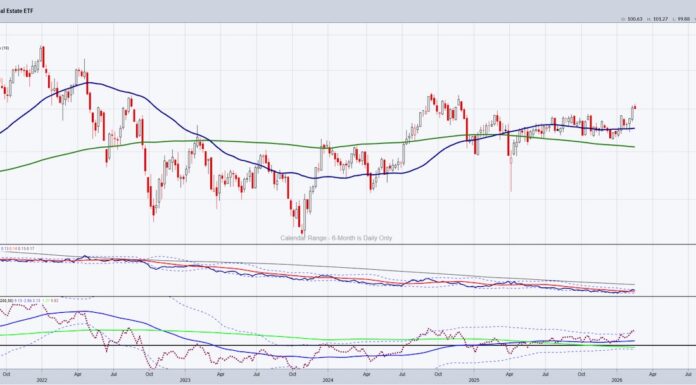Click the low price value 99.88
696x385 pixels.
(x=684, y=19)
